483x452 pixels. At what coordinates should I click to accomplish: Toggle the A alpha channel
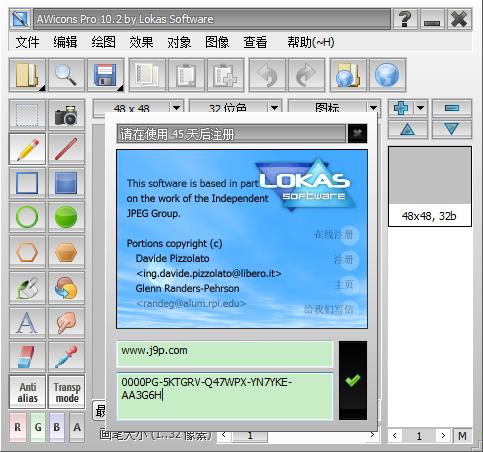77,427
